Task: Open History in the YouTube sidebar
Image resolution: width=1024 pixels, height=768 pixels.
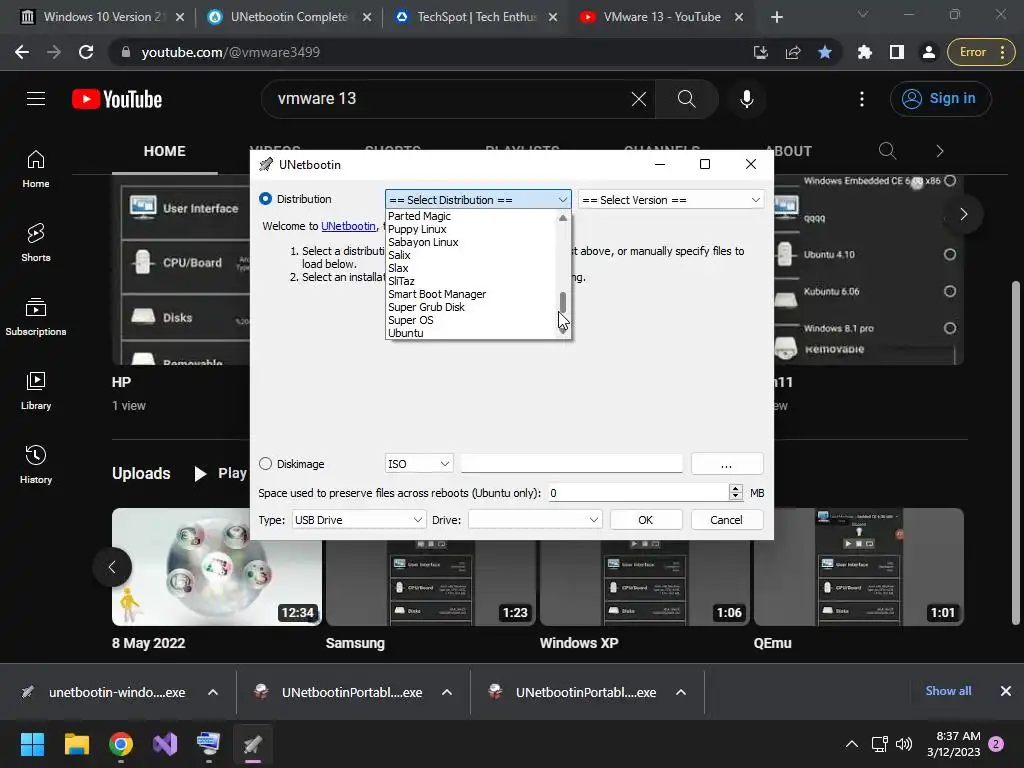Action: (36, 464)
